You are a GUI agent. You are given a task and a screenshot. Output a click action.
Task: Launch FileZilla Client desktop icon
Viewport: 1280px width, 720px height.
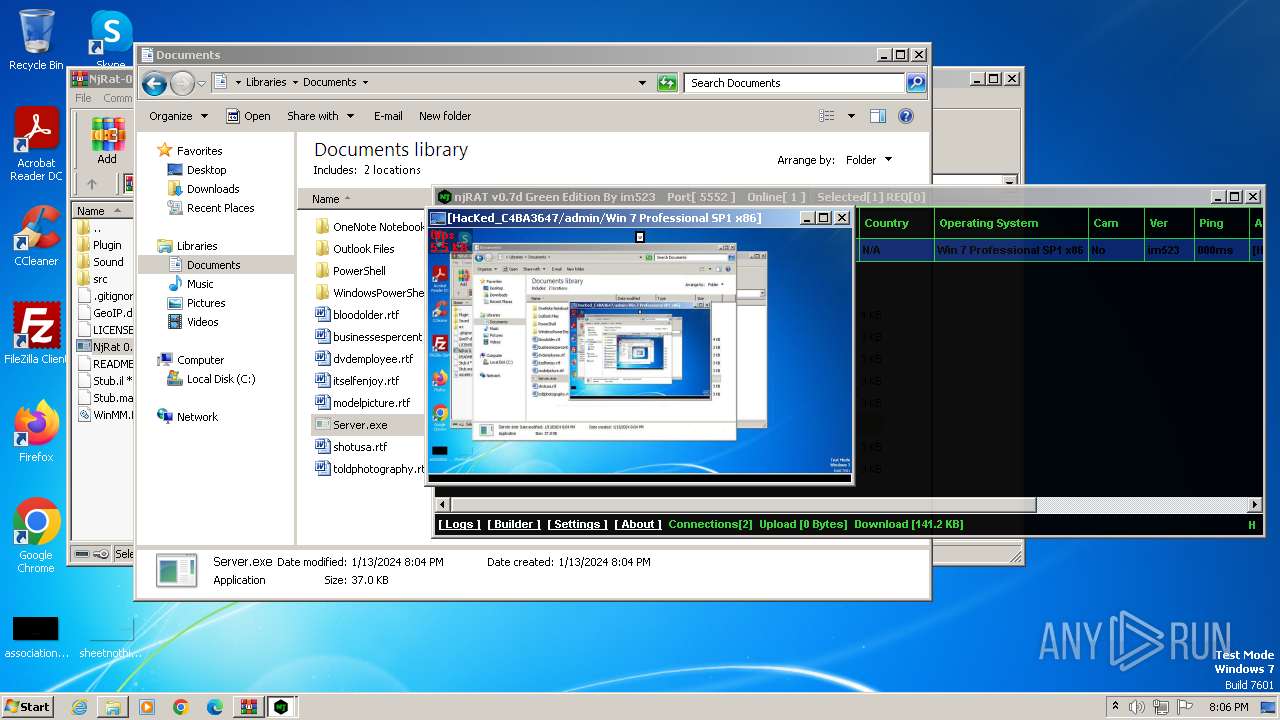[36, 334]
